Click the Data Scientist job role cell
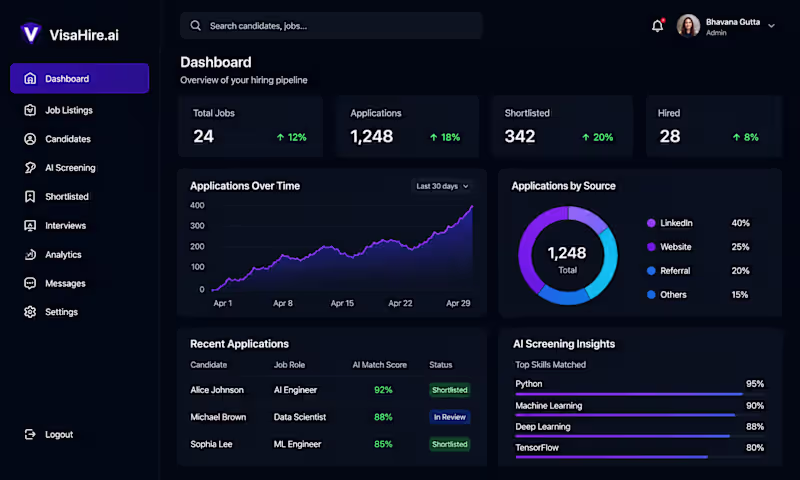The width and height of the screenshot is (800, 480). (299, 417)
